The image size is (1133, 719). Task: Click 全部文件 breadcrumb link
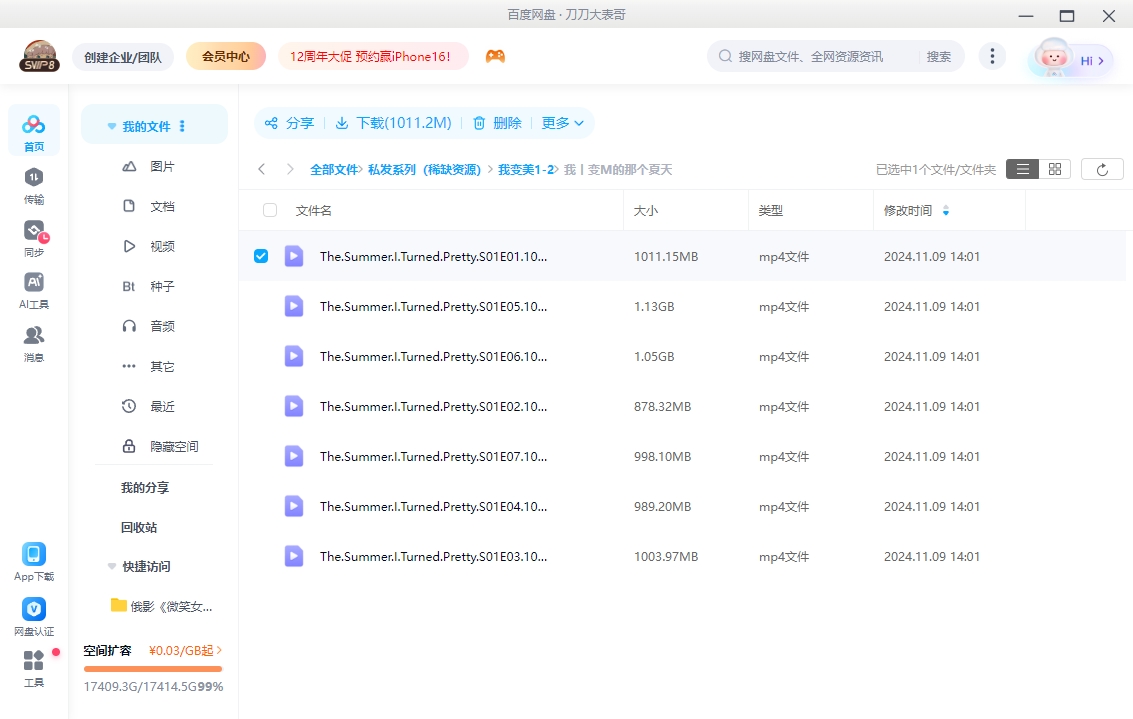[x=333, y=170]
